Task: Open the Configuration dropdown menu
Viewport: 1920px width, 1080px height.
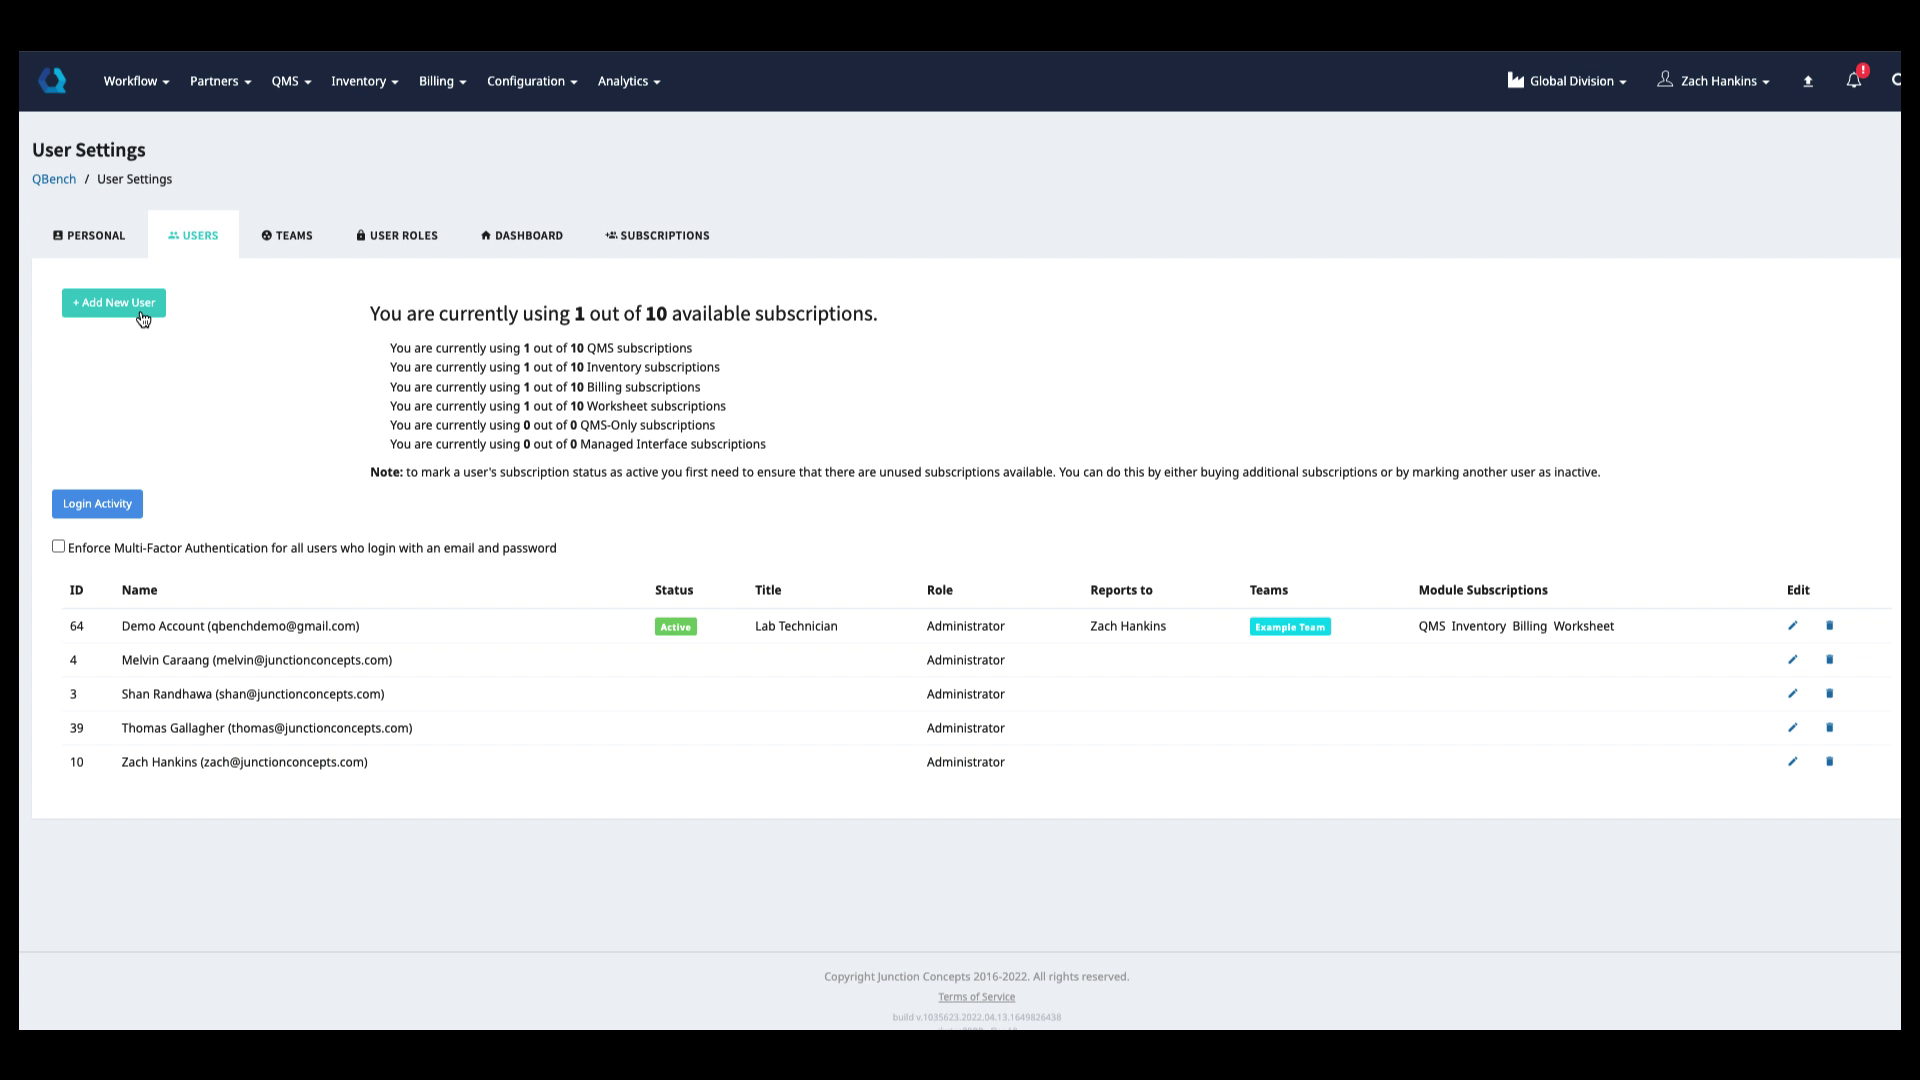Action: pos(531,81)
